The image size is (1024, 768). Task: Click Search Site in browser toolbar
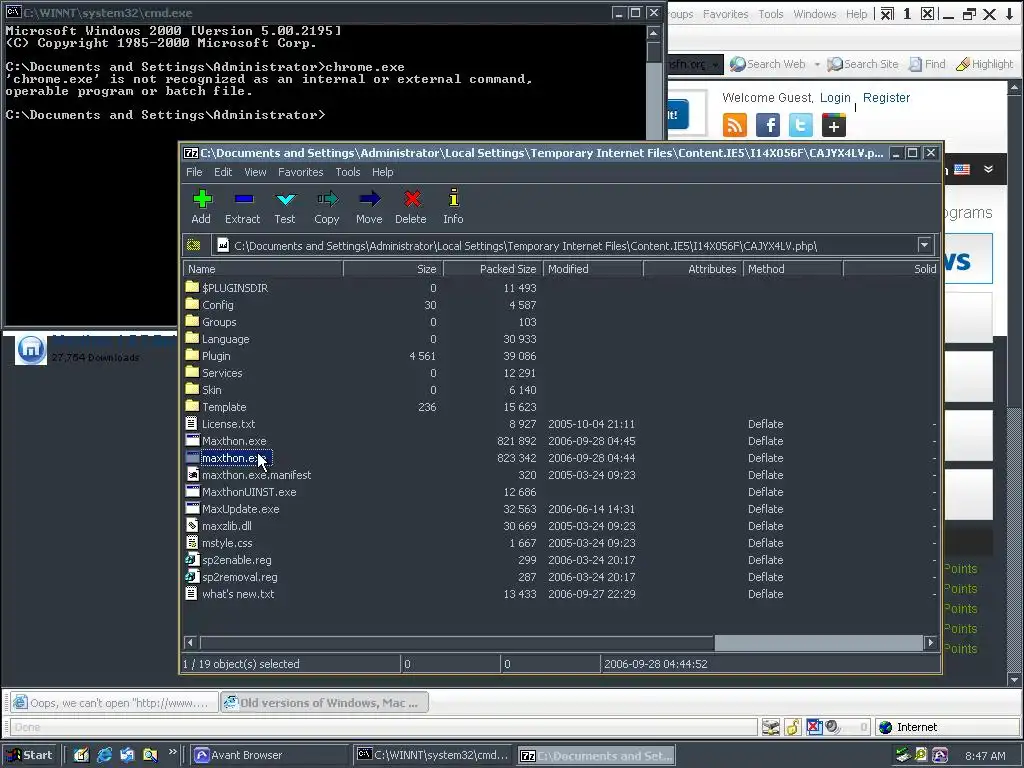click(x=863, y=64)
